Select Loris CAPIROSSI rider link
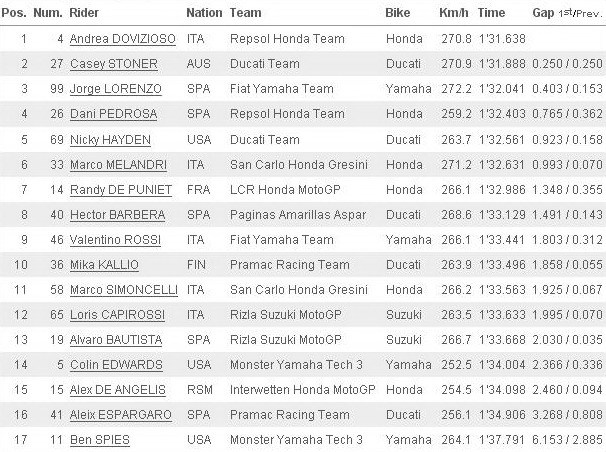Viewport: 606px width, 452px height. [x=117, y=315]
